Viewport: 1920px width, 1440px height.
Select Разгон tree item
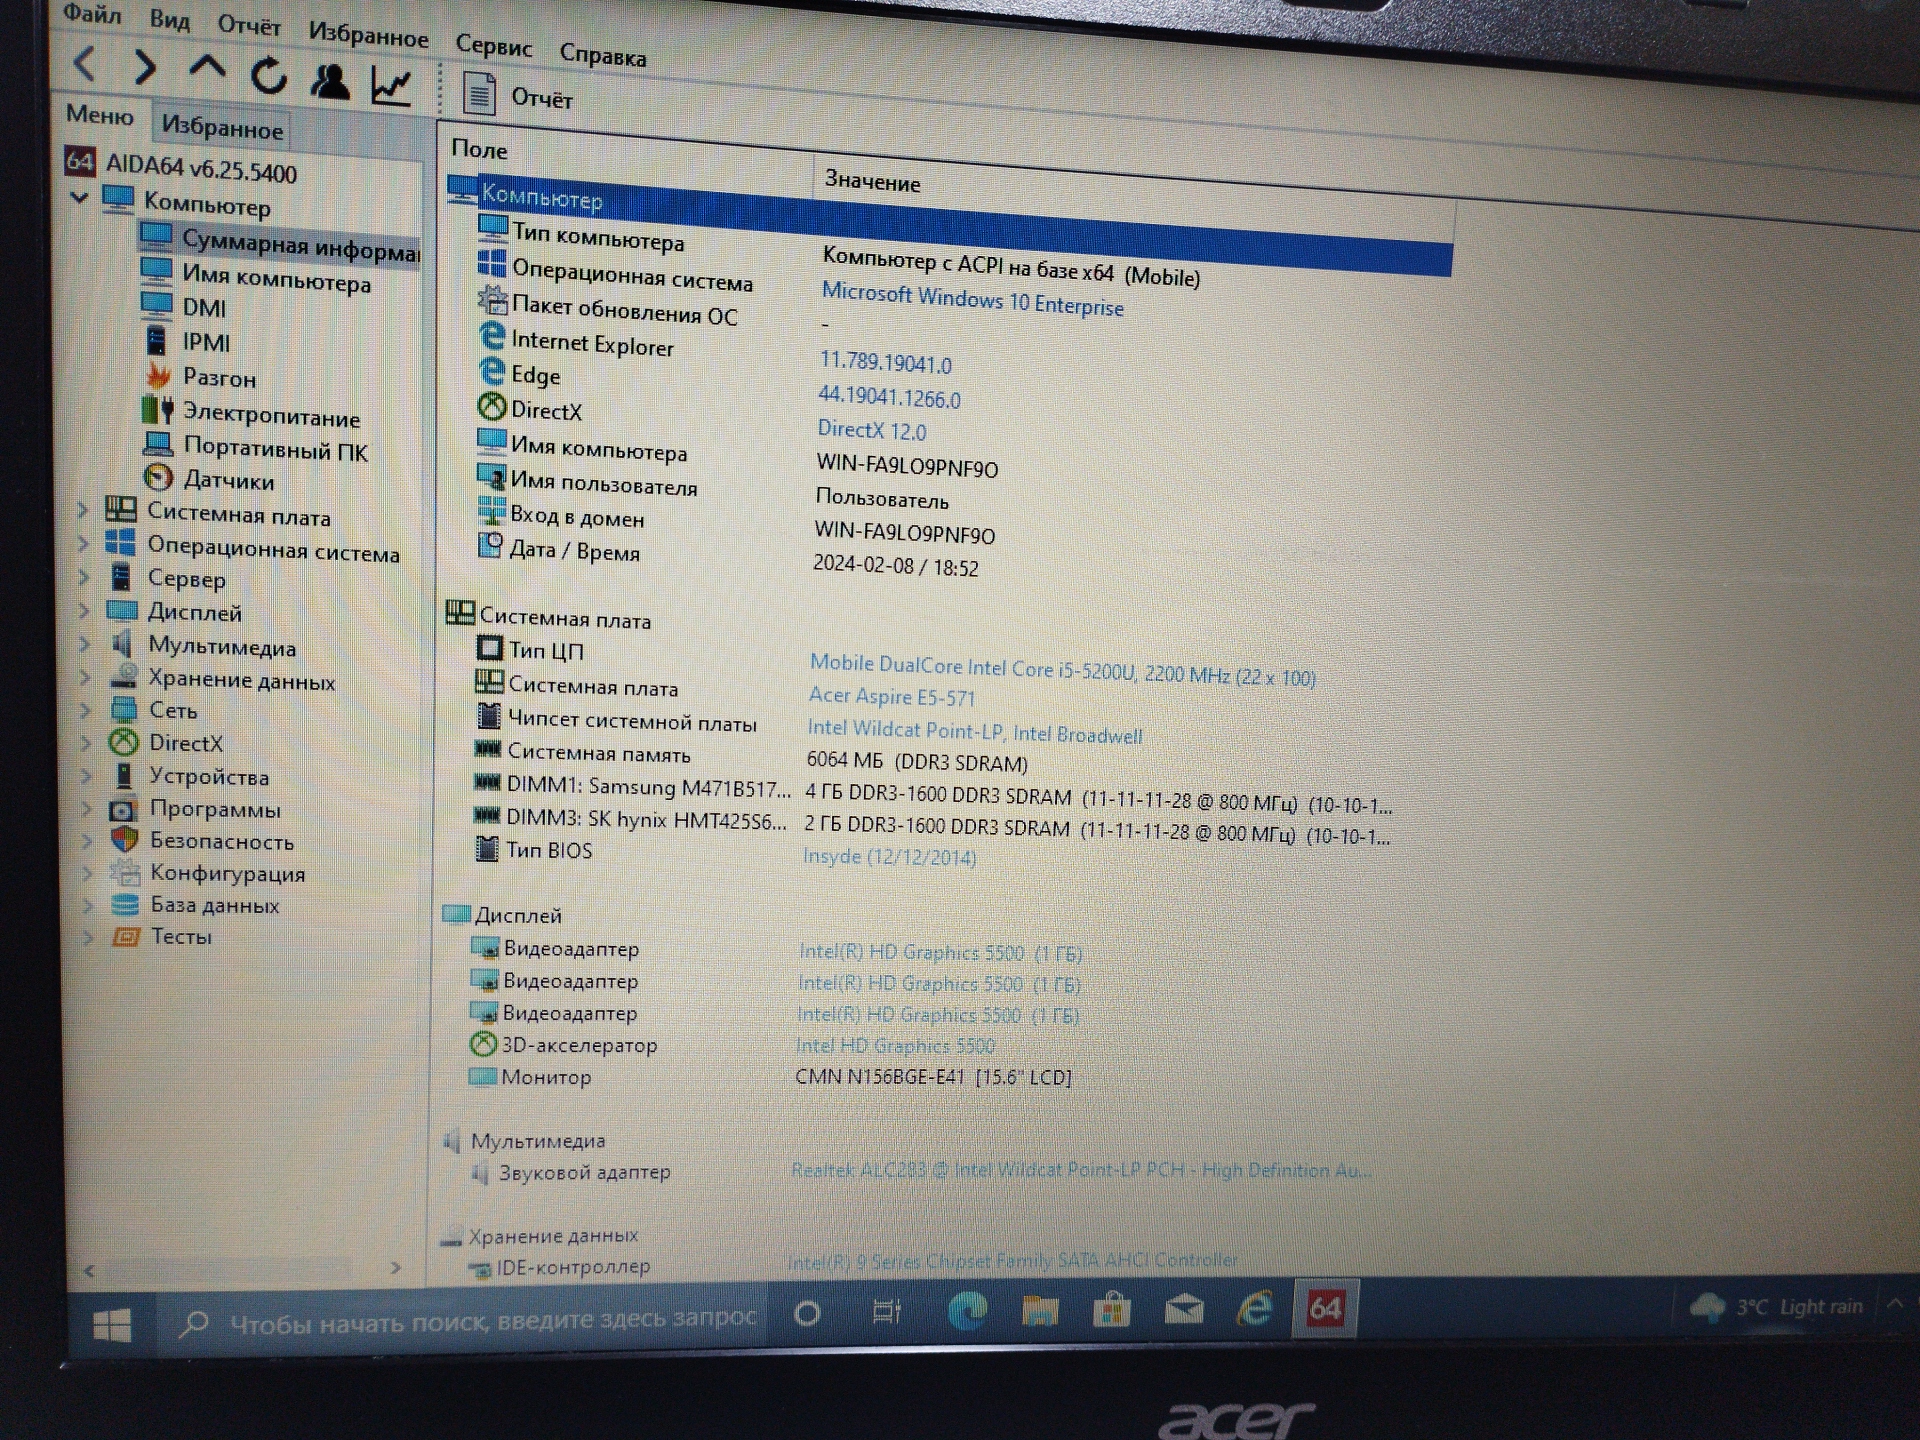click(x=200, y=377)
